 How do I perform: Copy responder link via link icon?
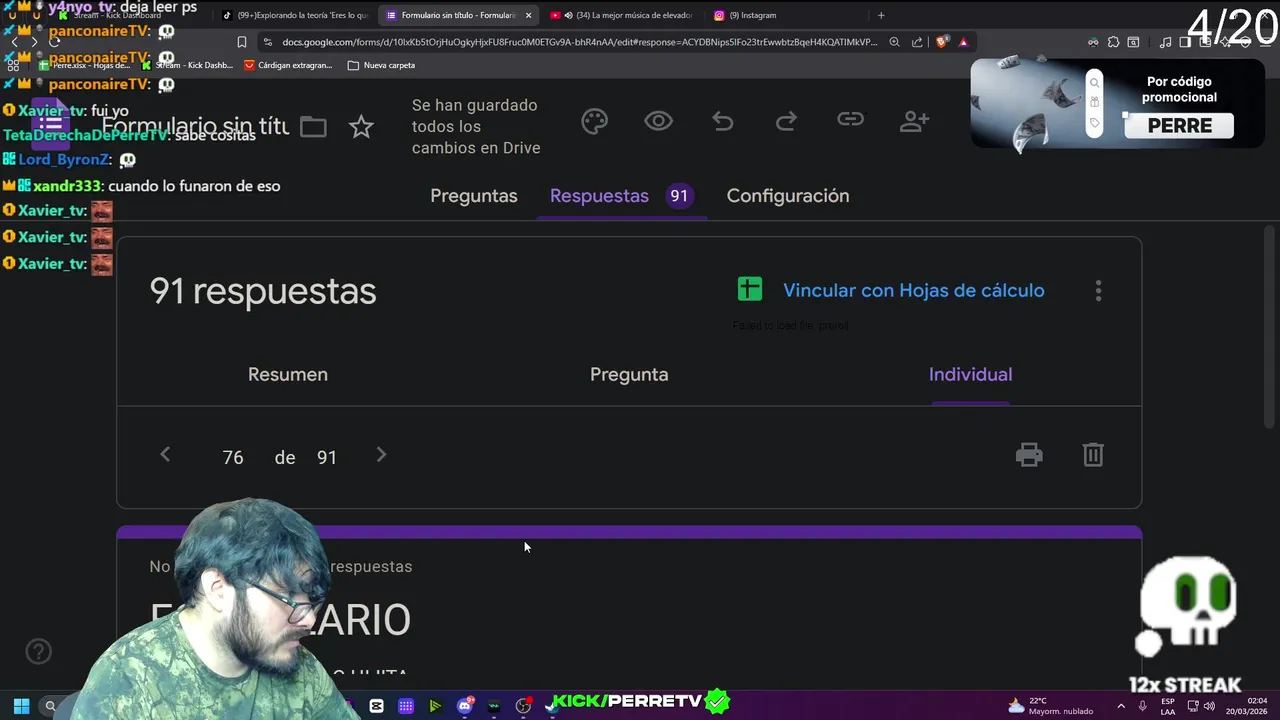[850, 121]
